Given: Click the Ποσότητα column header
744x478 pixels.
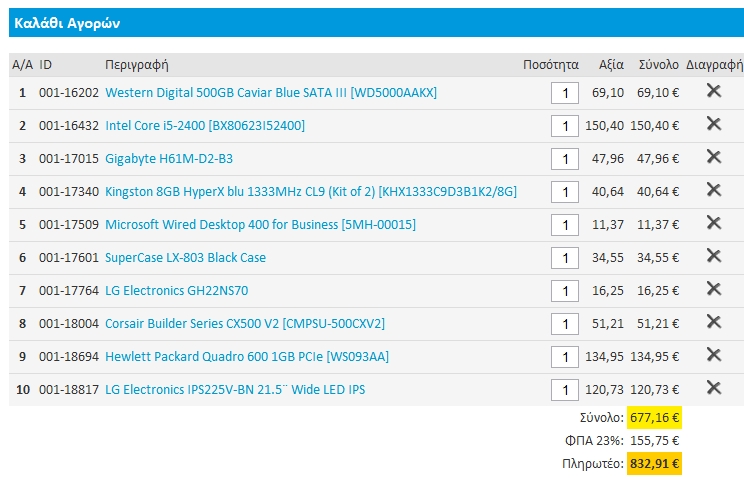Looking at the screenshot, I should tap(551, 65).
